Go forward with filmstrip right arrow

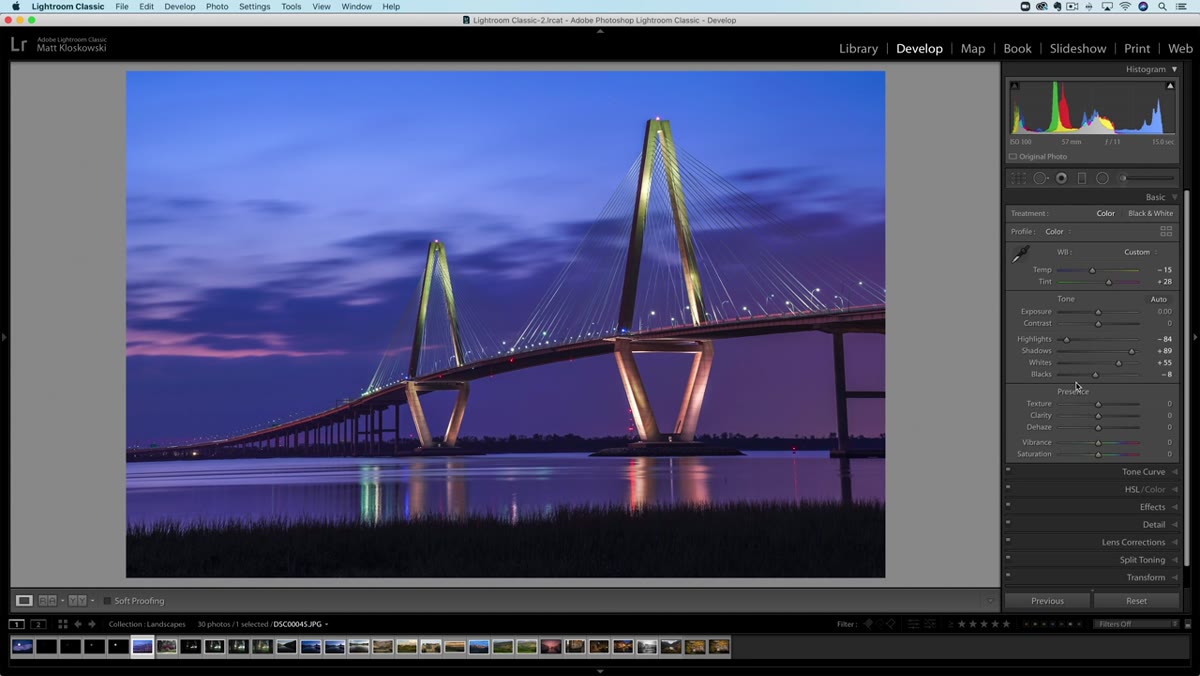click(92, 624)
